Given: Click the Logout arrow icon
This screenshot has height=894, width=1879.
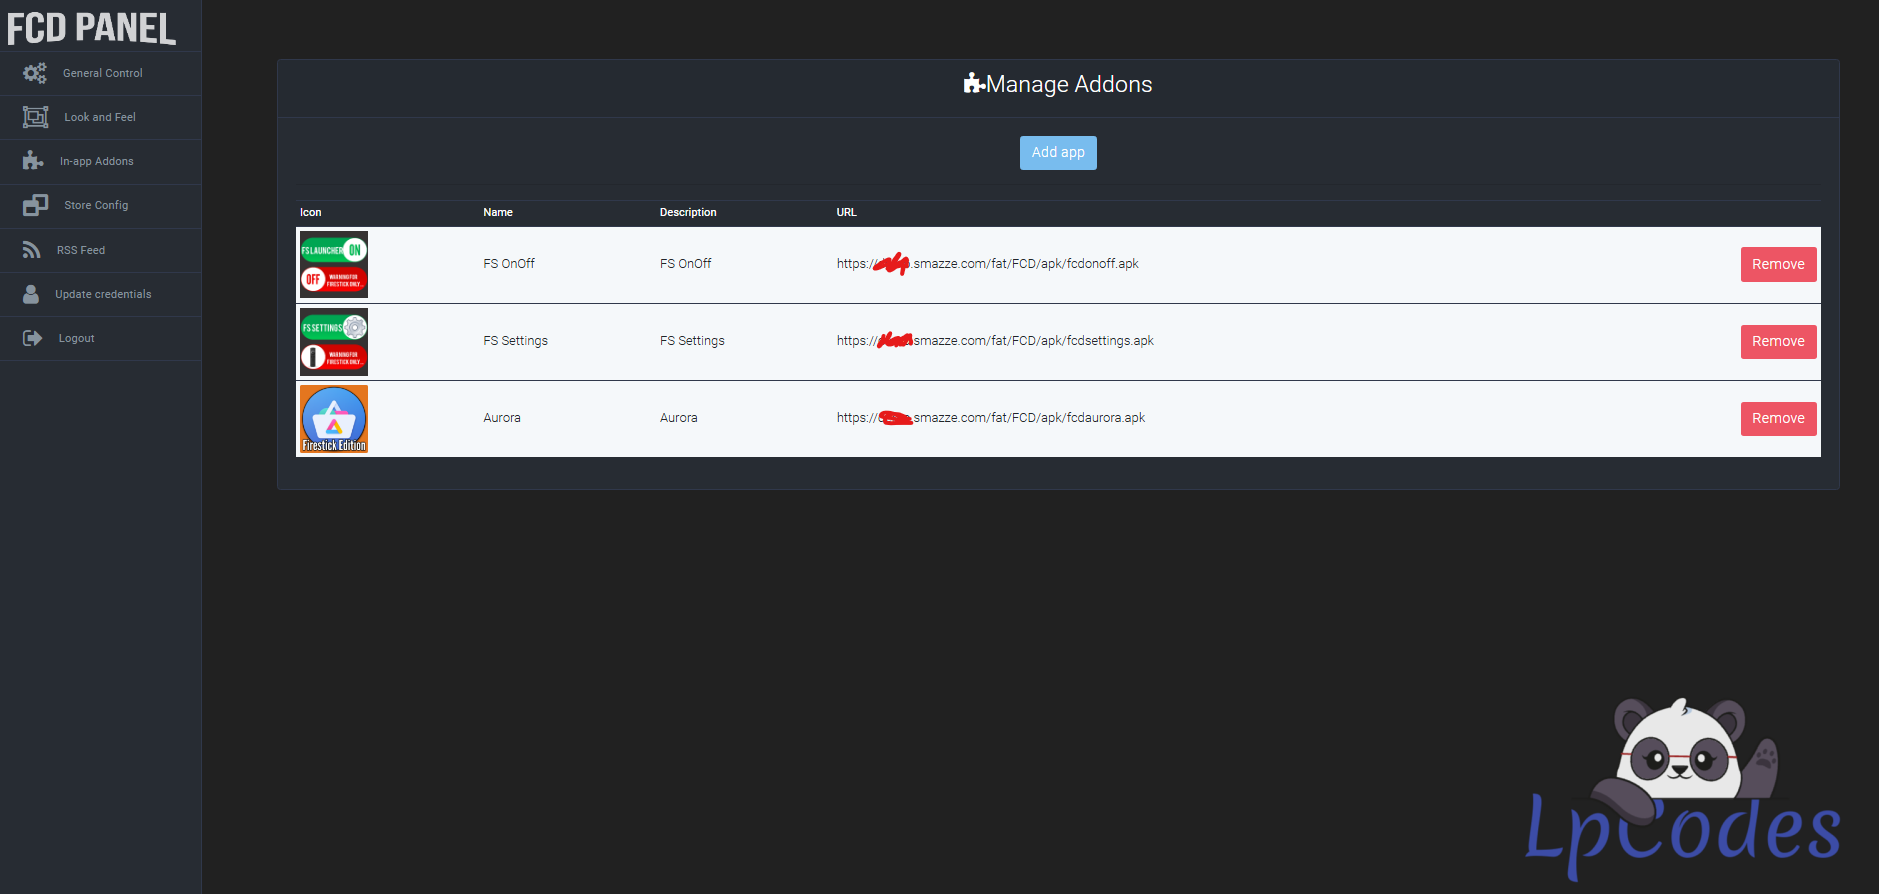Looking at the screenshot, I should [32, 338].
